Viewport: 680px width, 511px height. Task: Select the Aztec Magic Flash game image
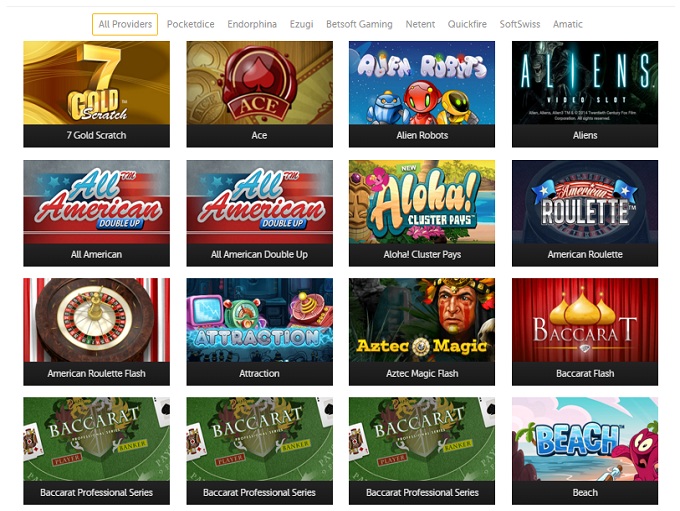tap(422, 320)
